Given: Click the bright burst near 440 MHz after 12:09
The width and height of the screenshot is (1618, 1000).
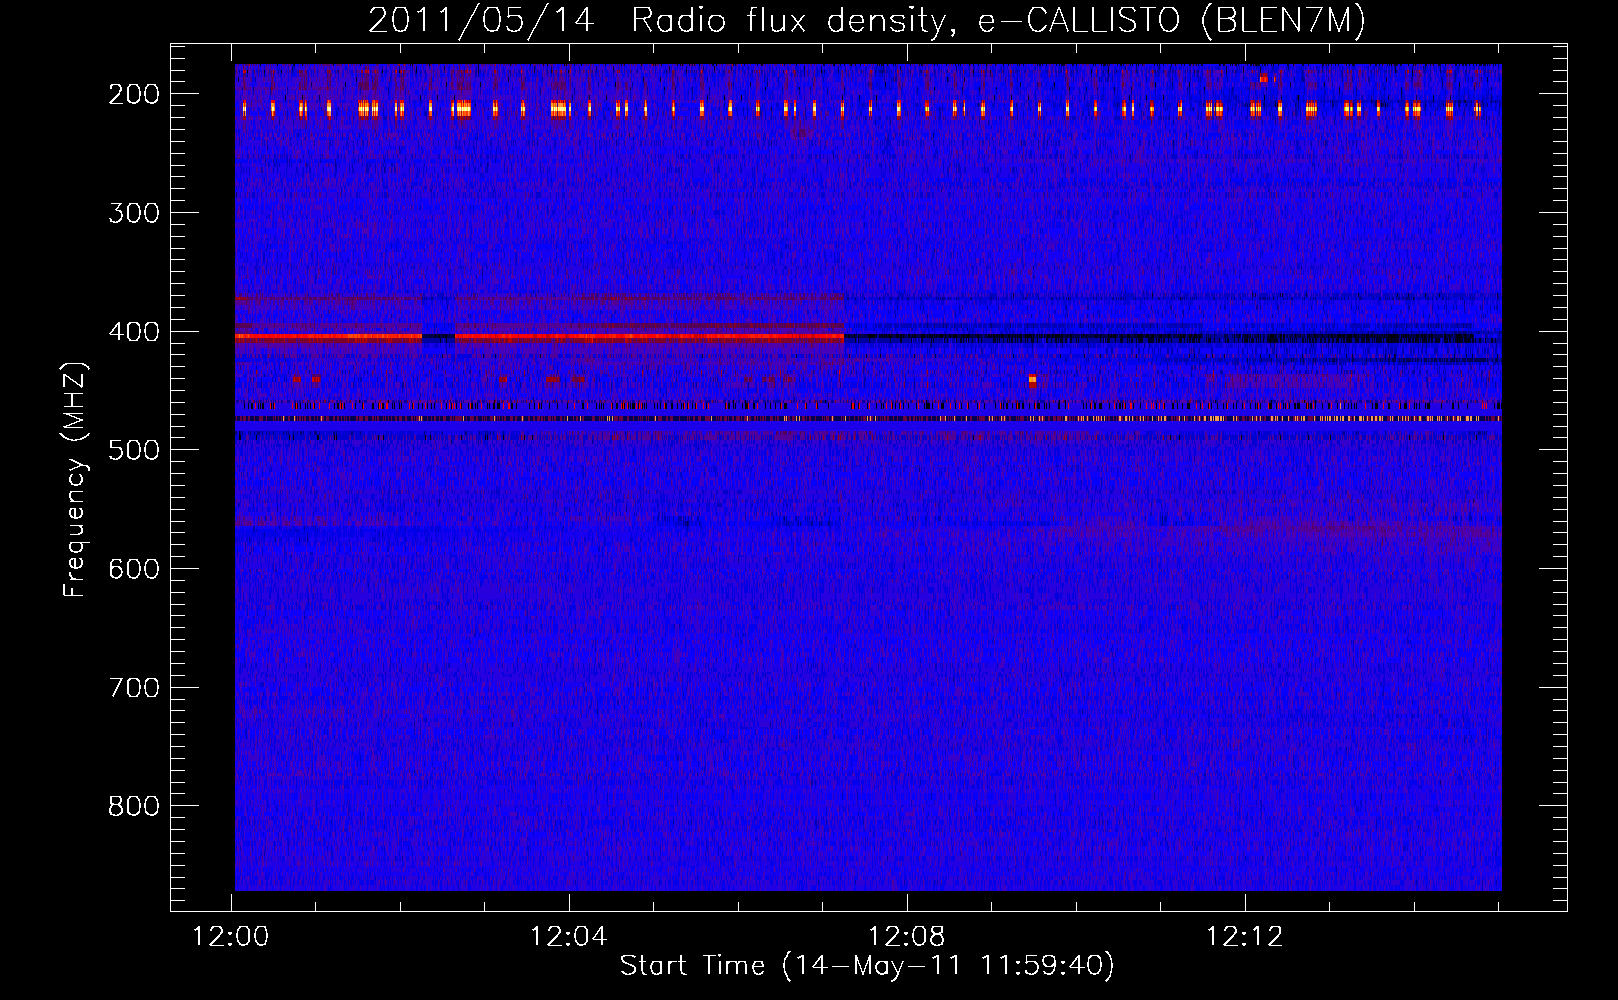Looking at the screenshot, I should (1033, 380).
